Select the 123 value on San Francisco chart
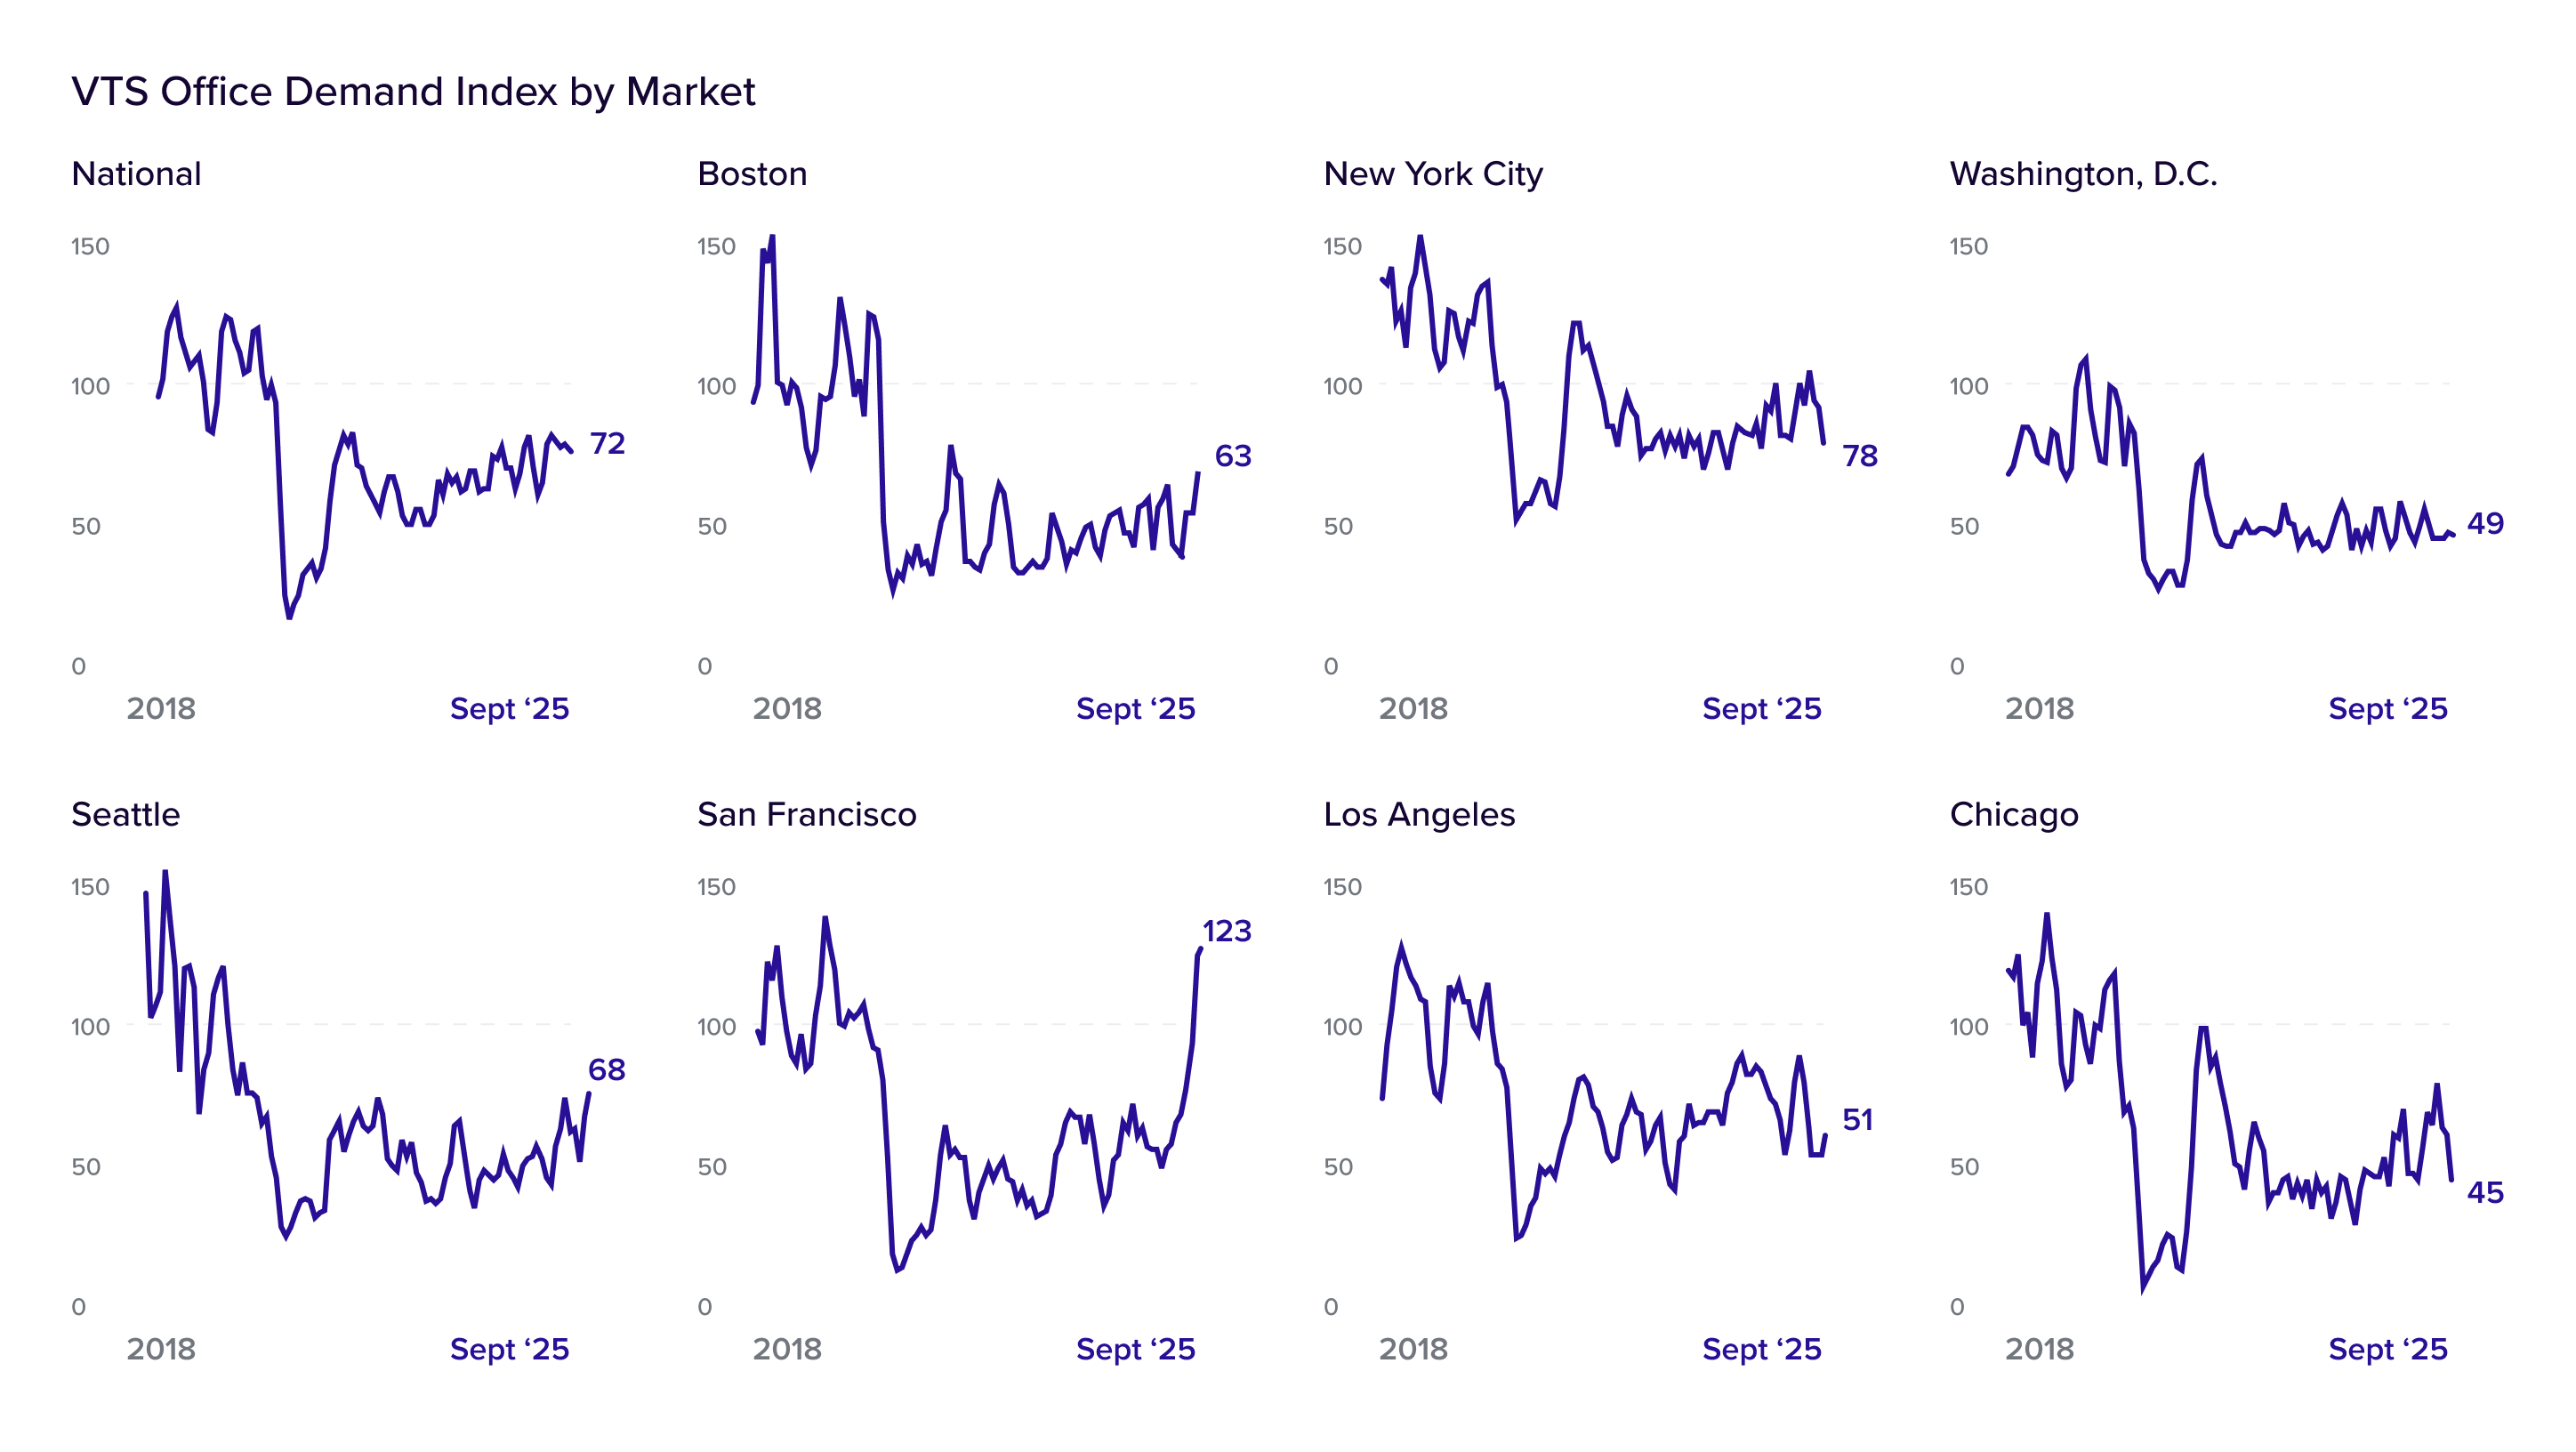The height and width of the screenshot is (1452, 2576). tap(1227, 932)
